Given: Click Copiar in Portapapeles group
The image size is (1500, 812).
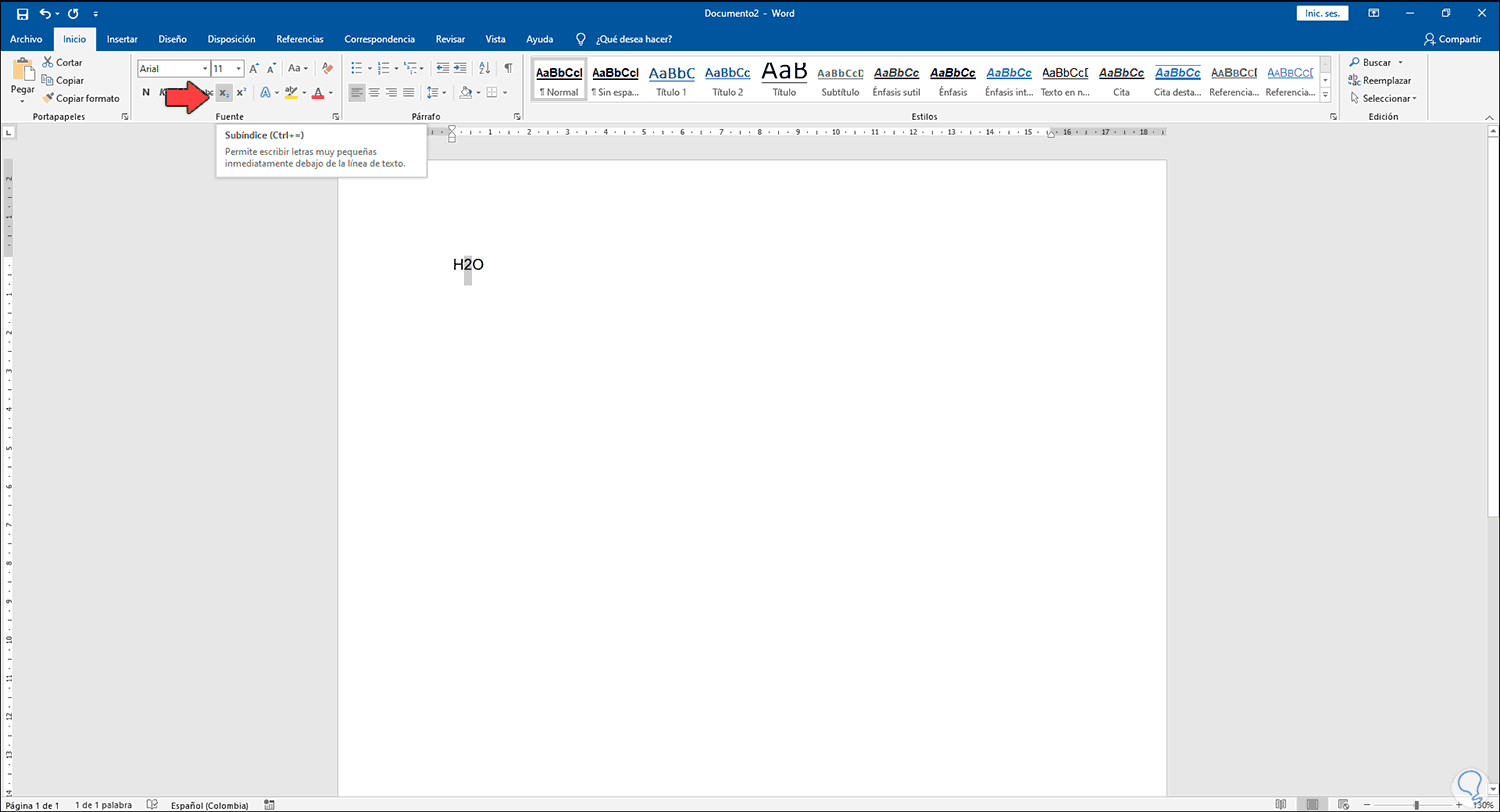Looking at the screenshot, I should point(63,80).
